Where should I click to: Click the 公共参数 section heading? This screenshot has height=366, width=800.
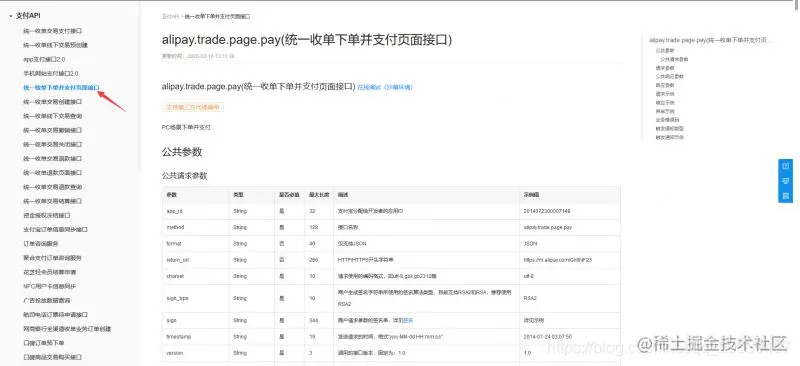click(182, 152)
